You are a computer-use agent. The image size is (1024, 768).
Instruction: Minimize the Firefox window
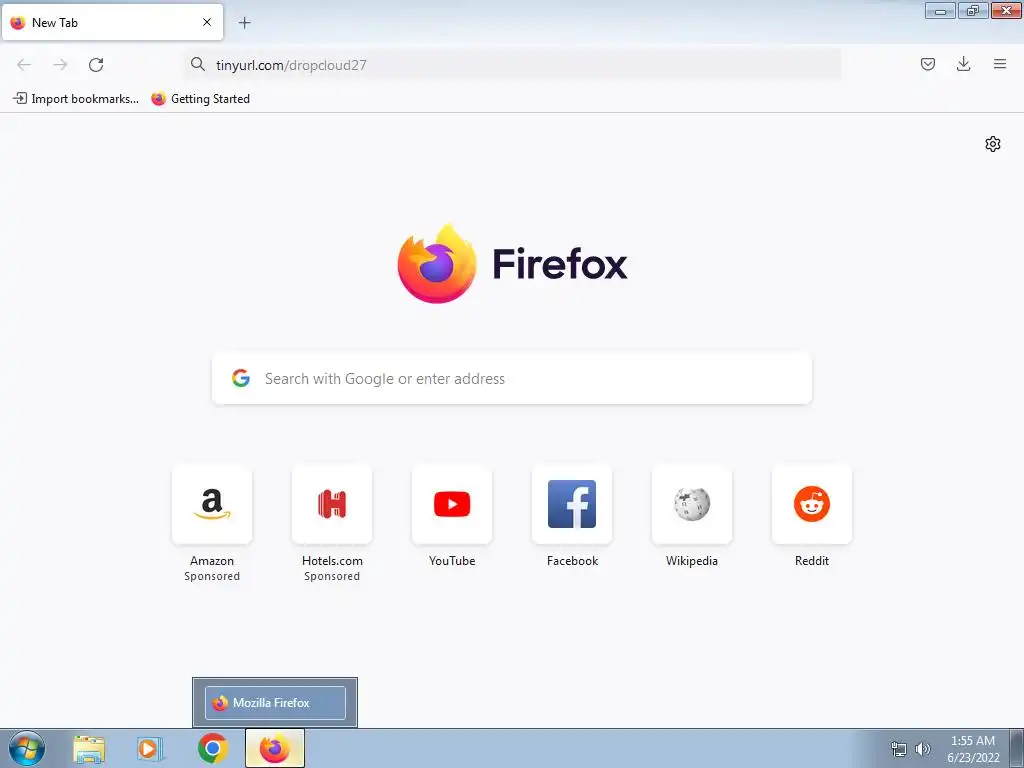[x=940, y=10]
